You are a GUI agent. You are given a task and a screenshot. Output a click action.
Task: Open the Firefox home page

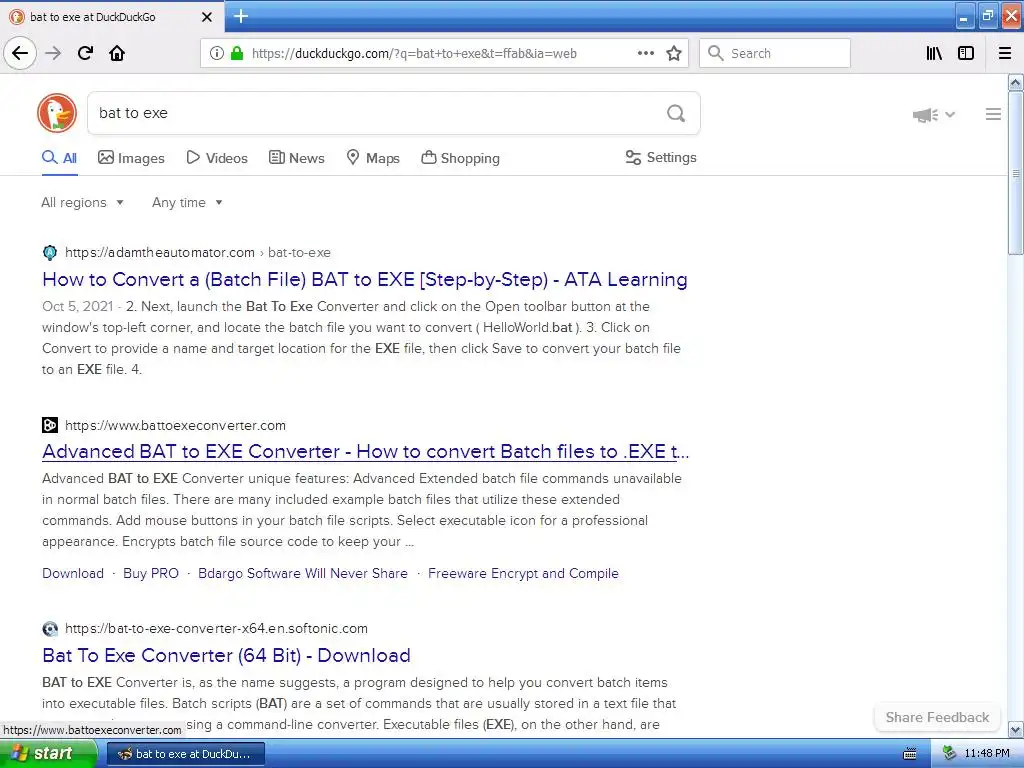117,53
